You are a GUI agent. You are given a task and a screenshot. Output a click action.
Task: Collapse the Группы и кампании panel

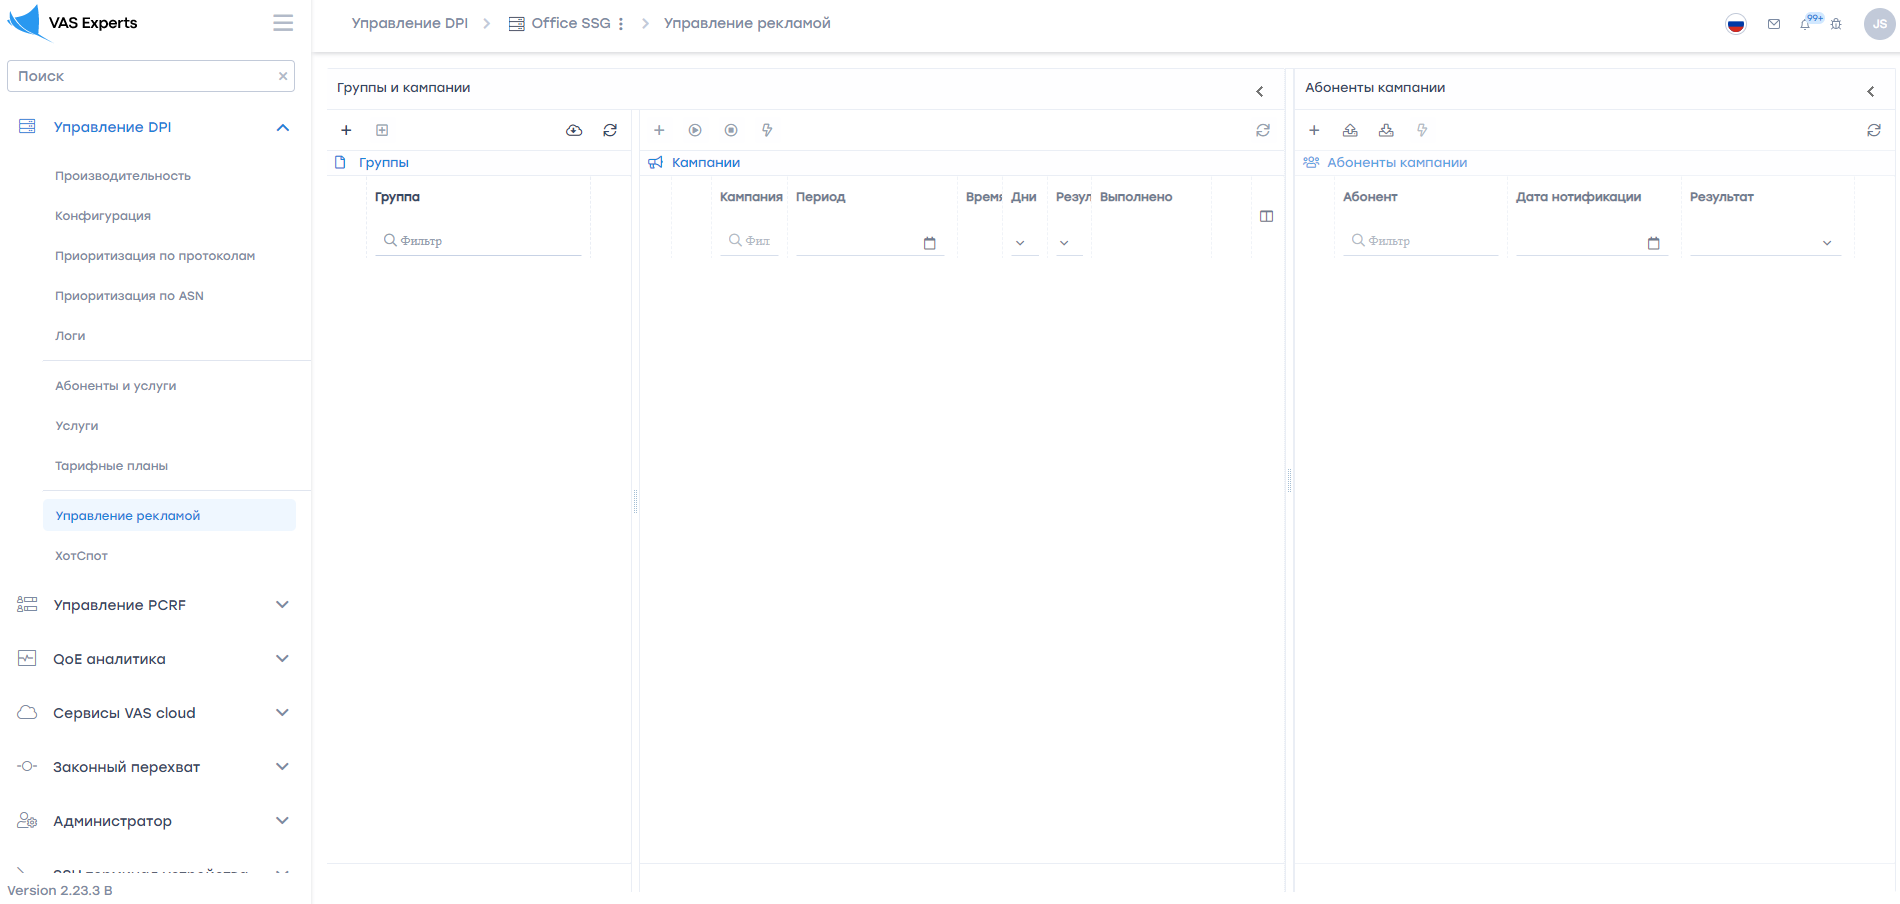[1260, 91]
